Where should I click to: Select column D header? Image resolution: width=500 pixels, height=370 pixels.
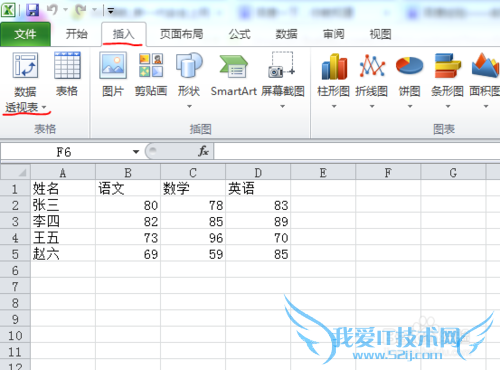[x=258, y=172]
